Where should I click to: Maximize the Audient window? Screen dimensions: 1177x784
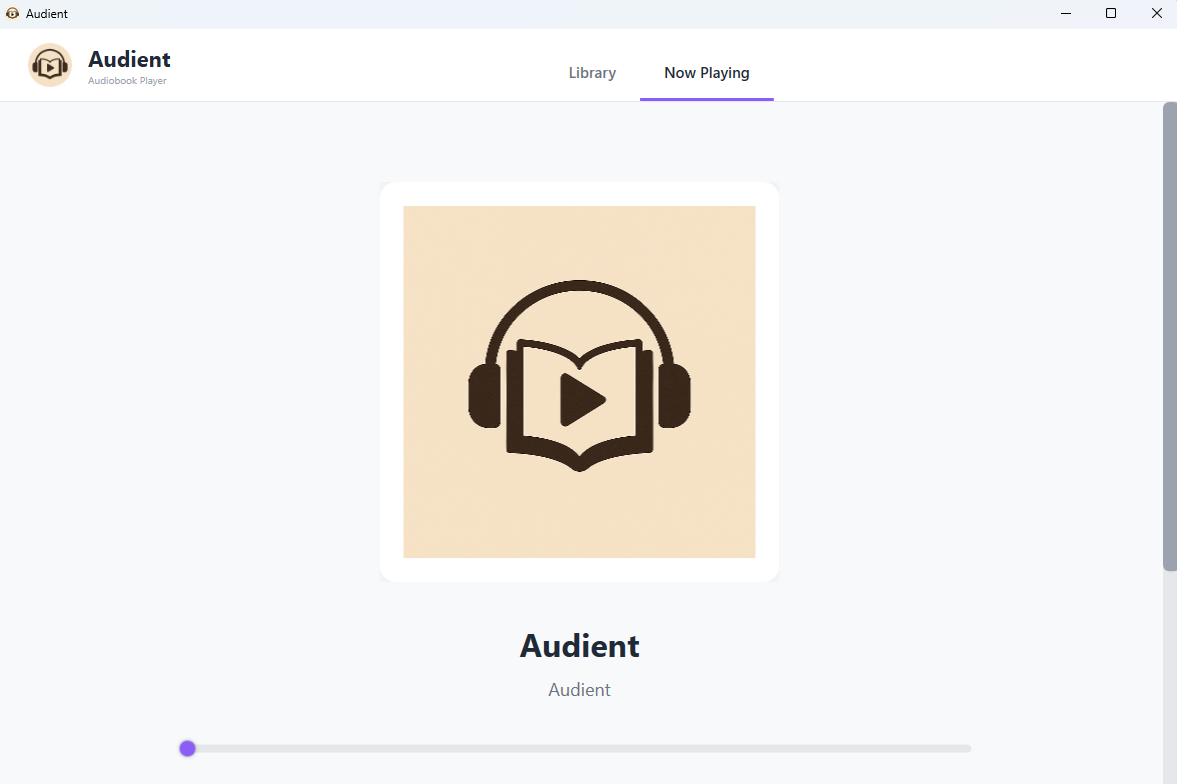1110,13
